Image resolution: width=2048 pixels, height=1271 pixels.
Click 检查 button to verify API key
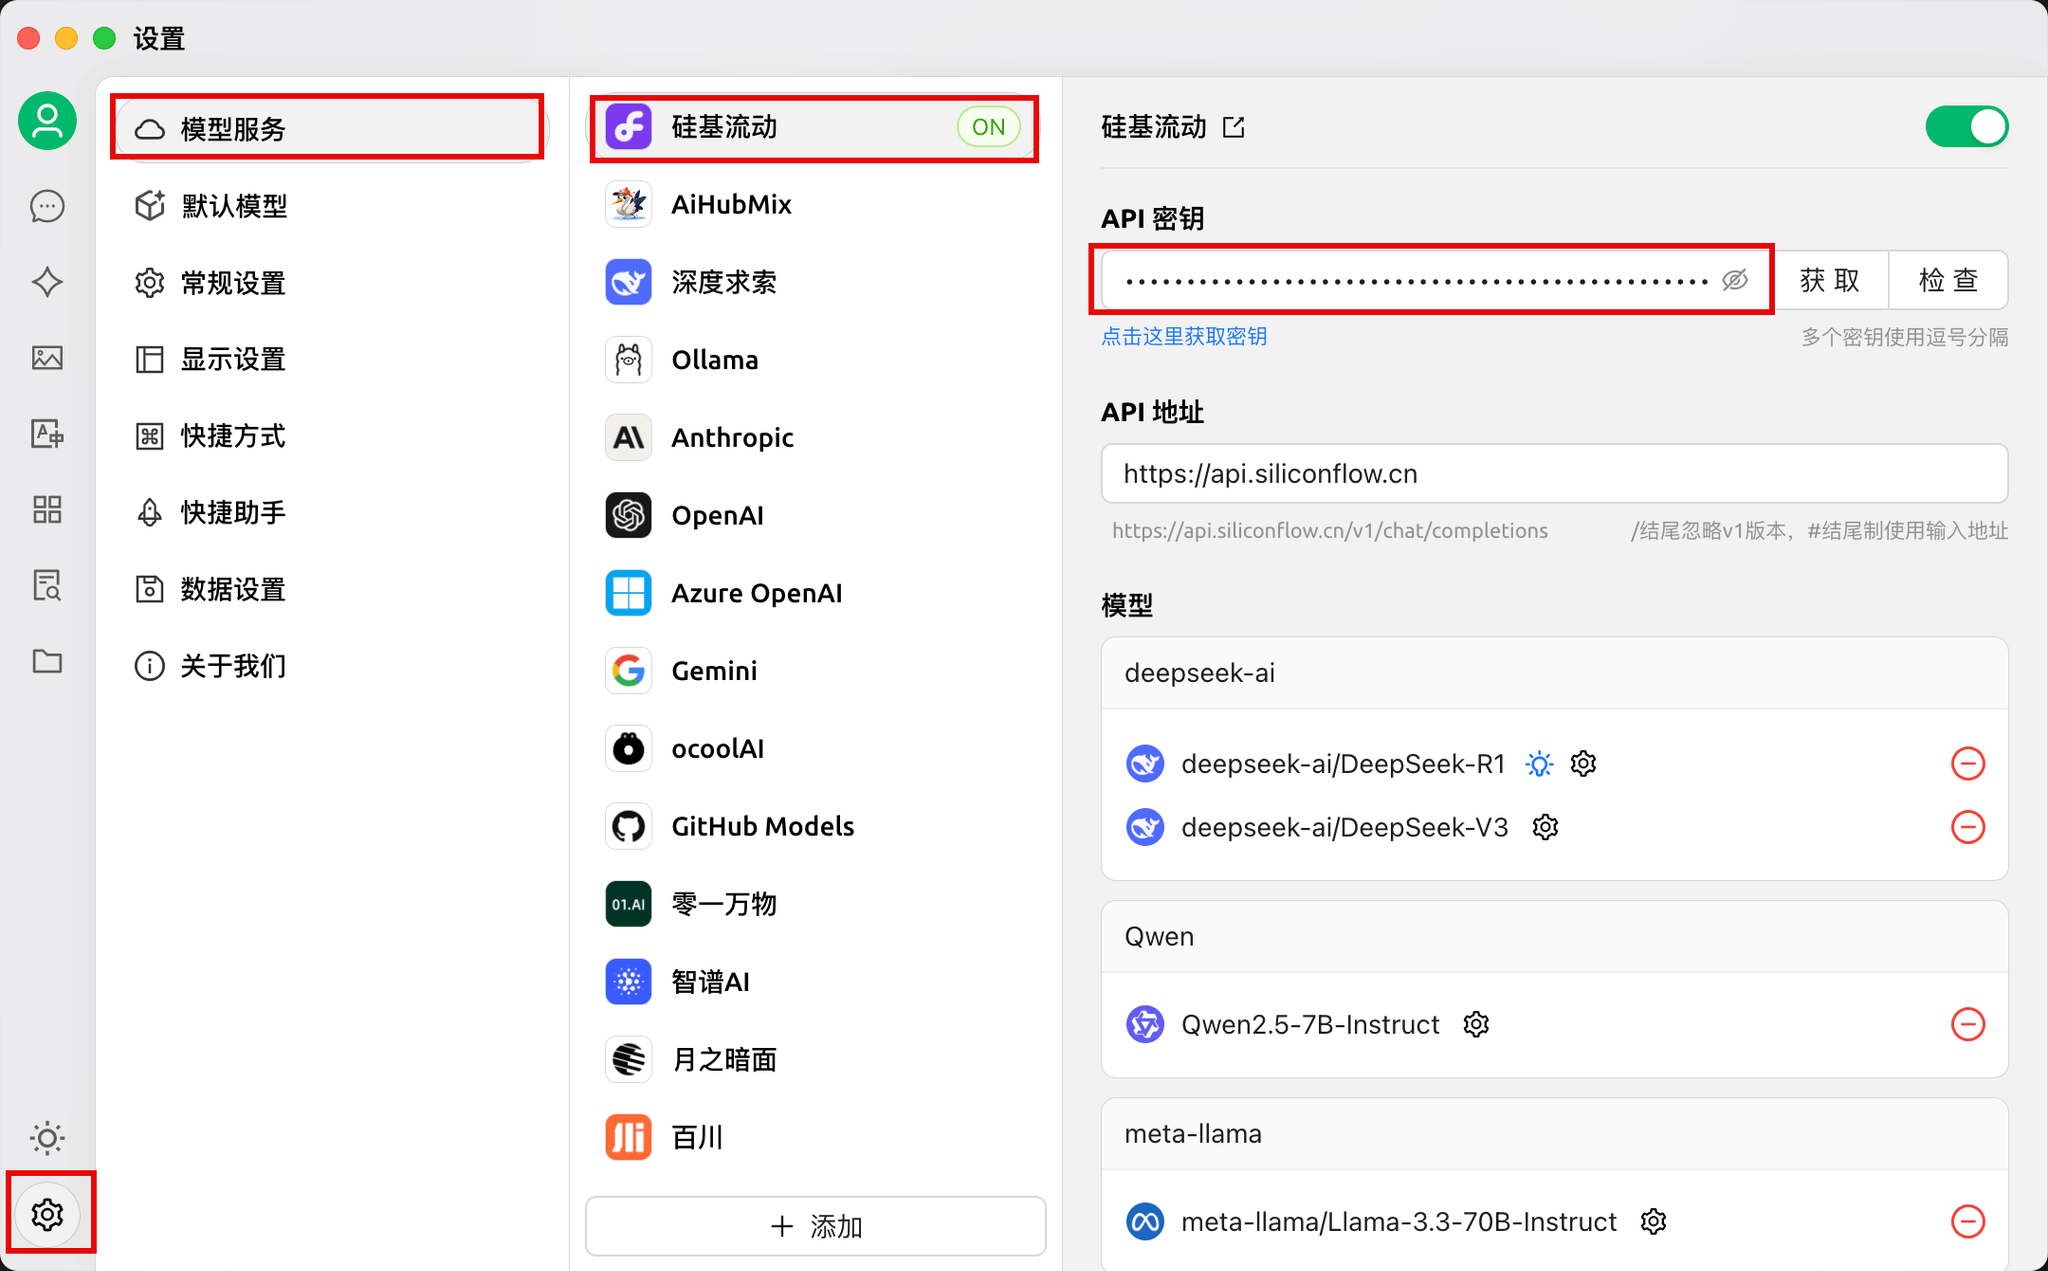(1948, 280)
